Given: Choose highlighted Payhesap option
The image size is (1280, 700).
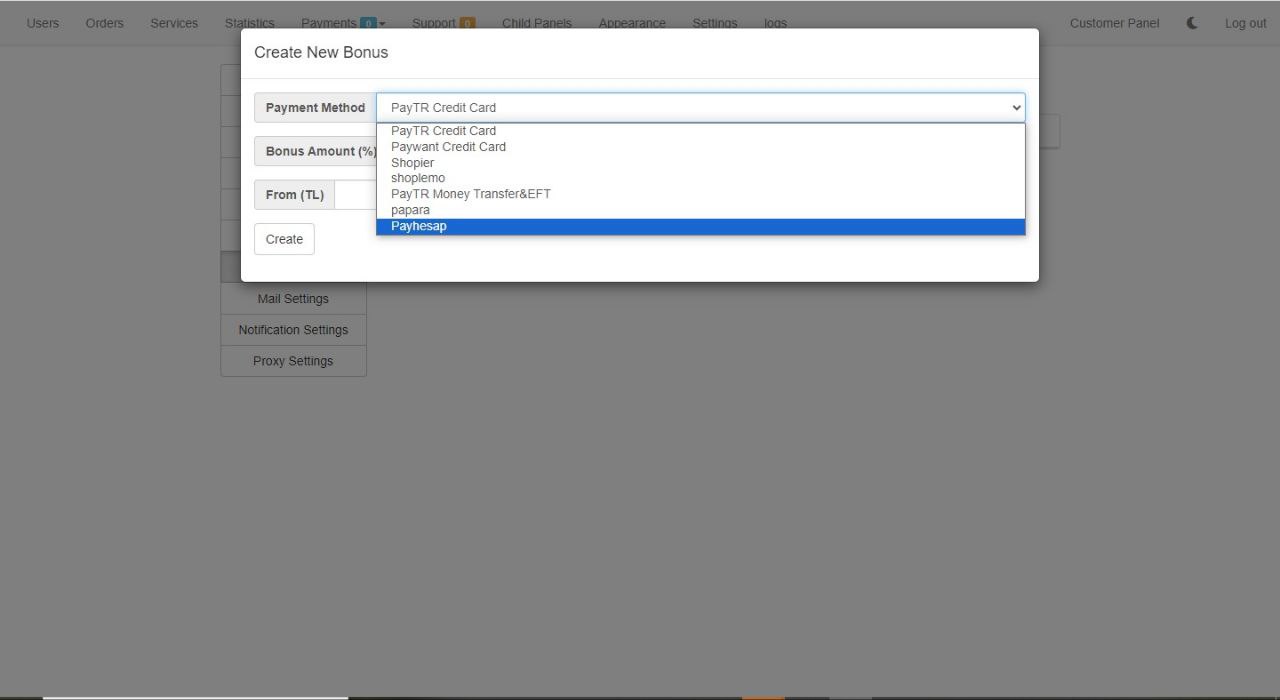Looking at the screenshot, I should click(419, 226).
